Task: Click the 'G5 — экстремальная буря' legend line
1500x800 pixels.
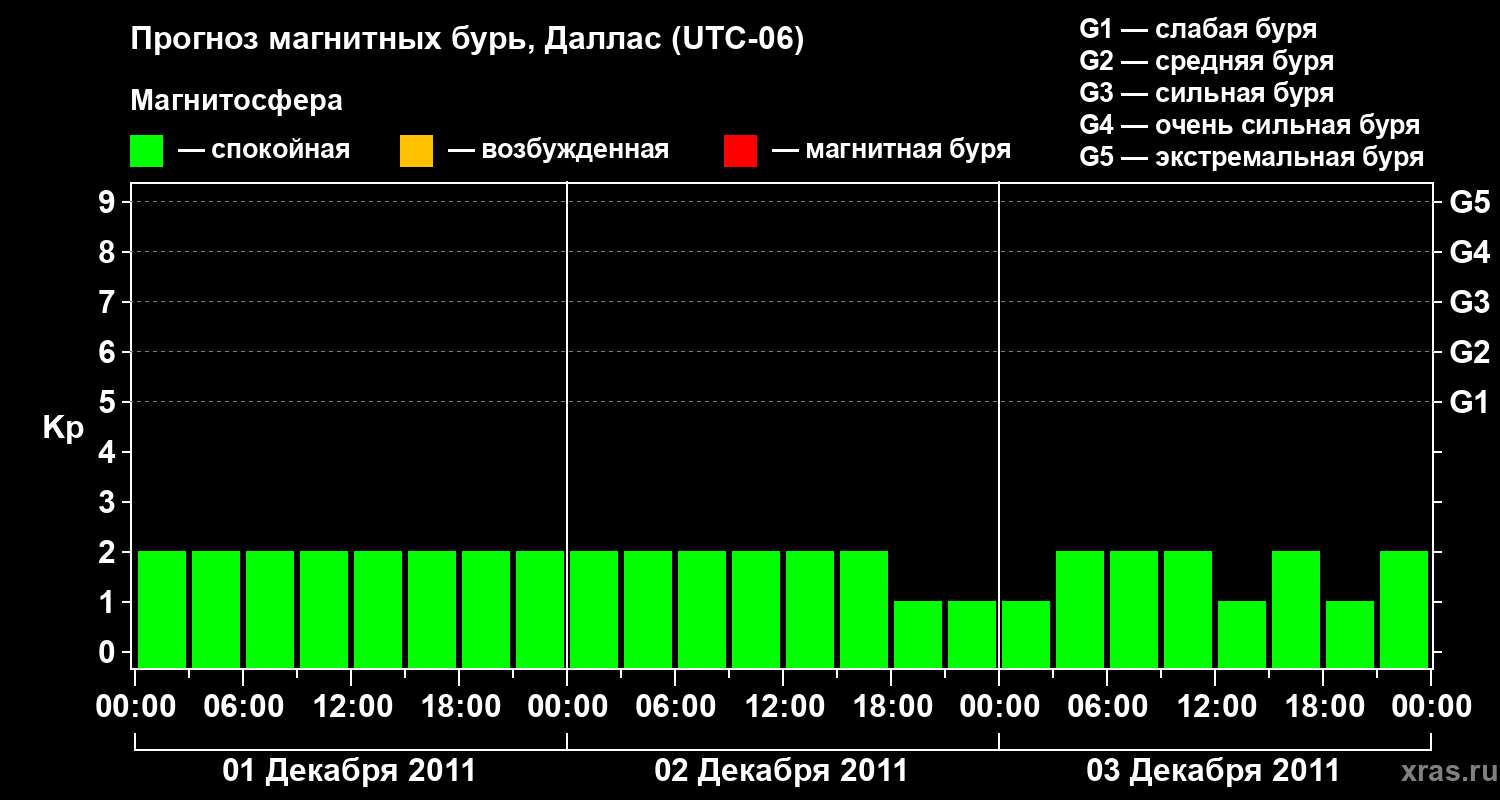Action: pyautogui.click(x=1252, y=157)
